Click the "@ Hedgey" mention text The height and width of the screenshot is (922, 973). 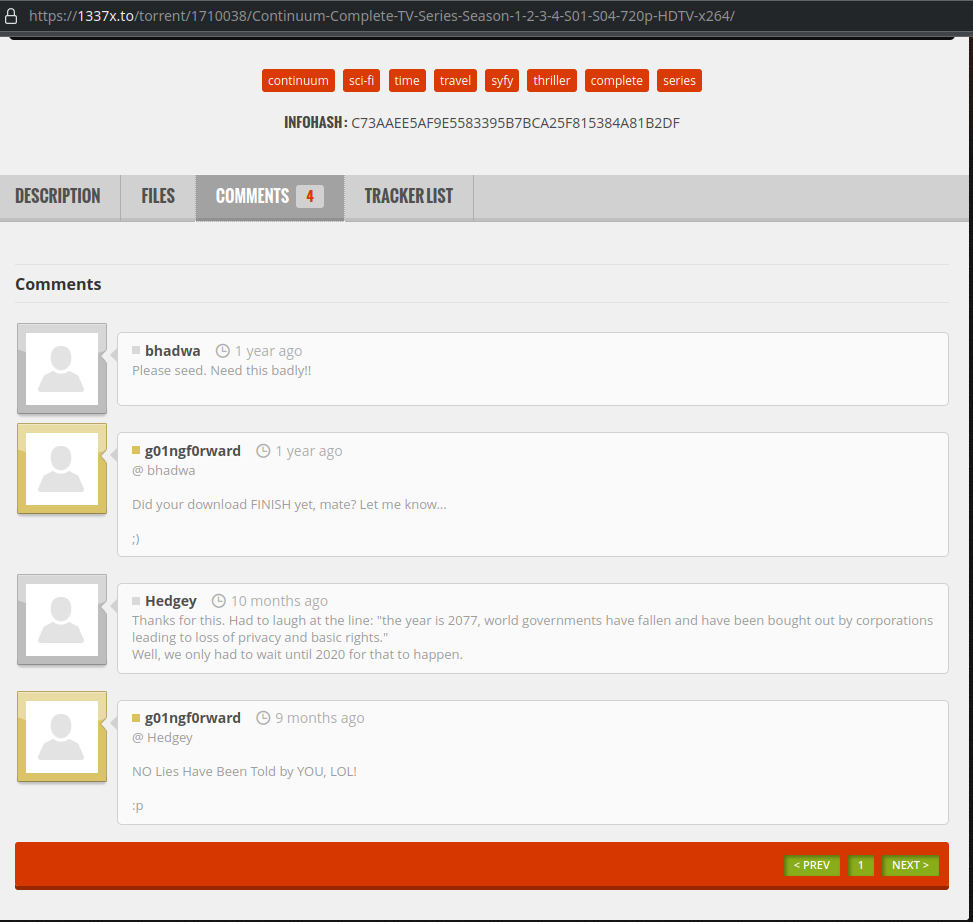[x=163, y=738]
